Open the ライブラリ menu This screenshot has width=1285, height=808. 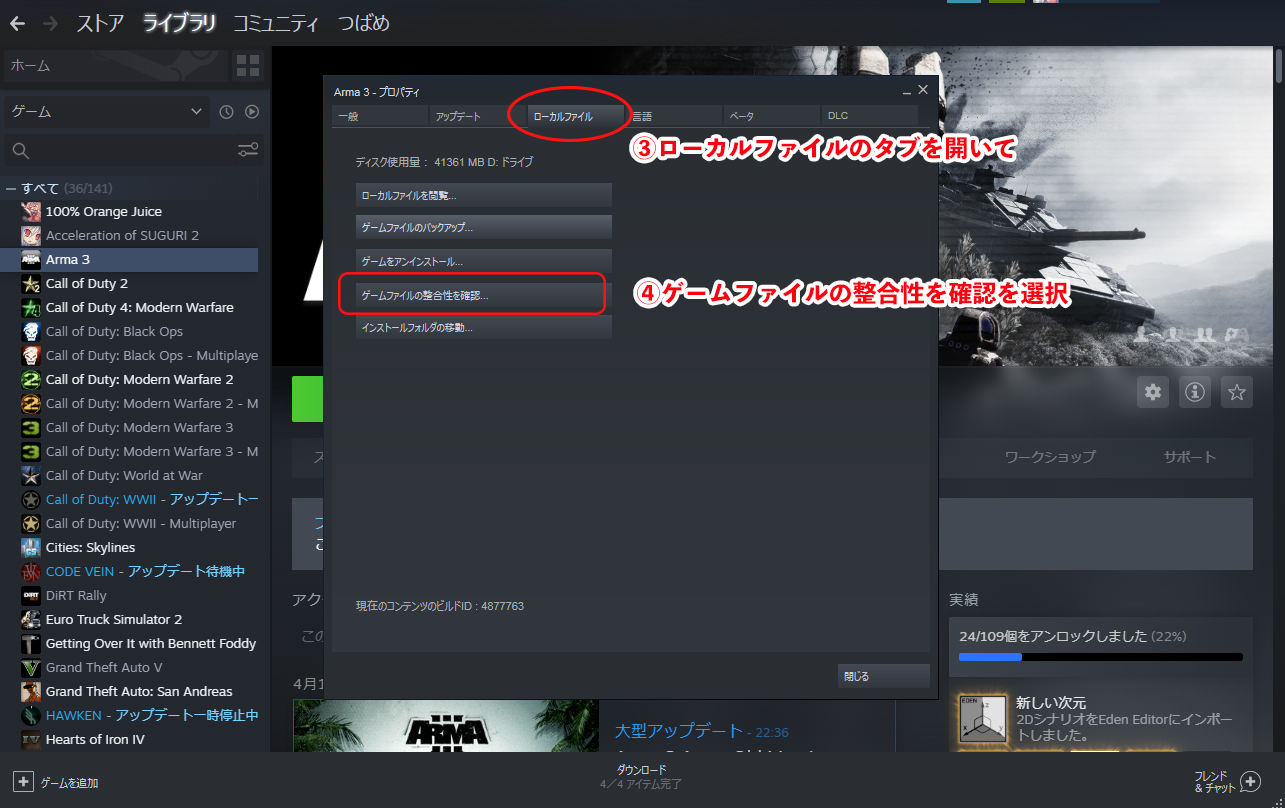(179, 23)
